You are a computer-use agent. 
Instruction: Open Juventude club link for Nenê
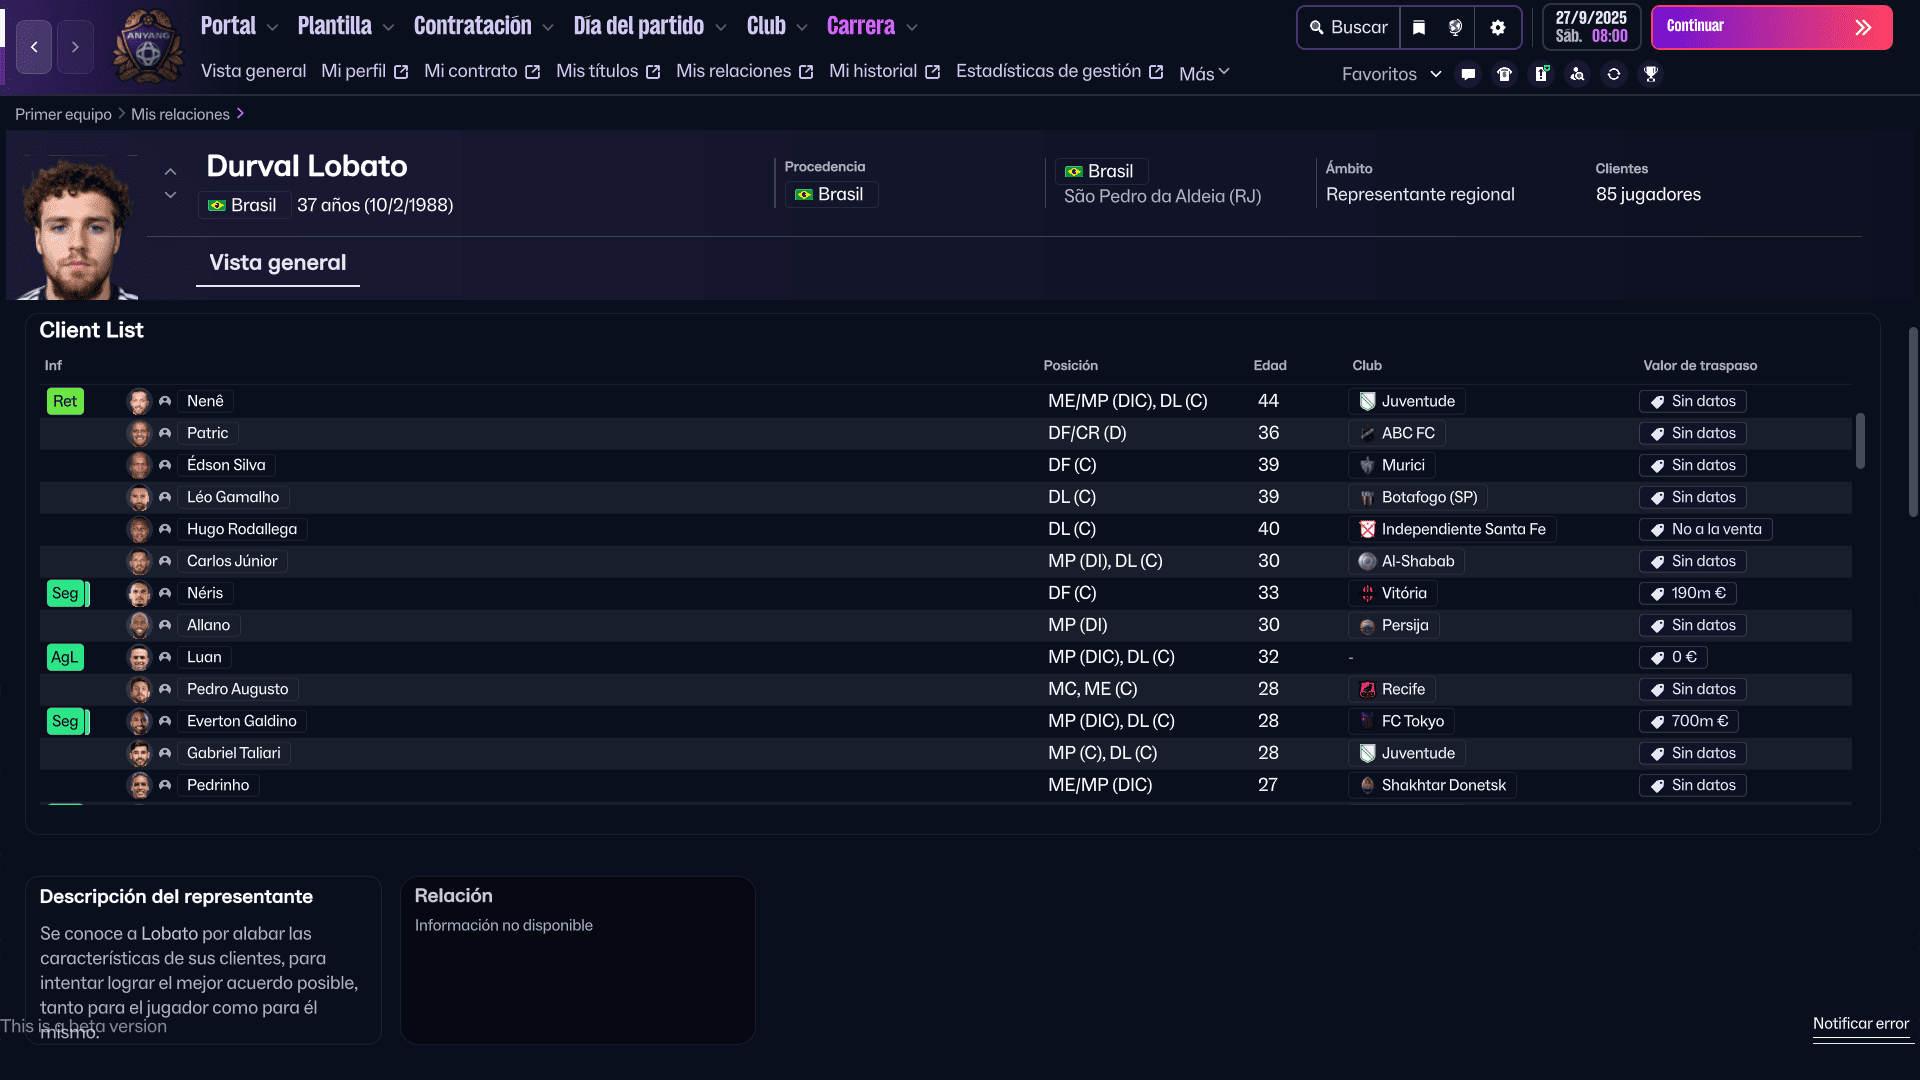click(x=1407, y=401)
